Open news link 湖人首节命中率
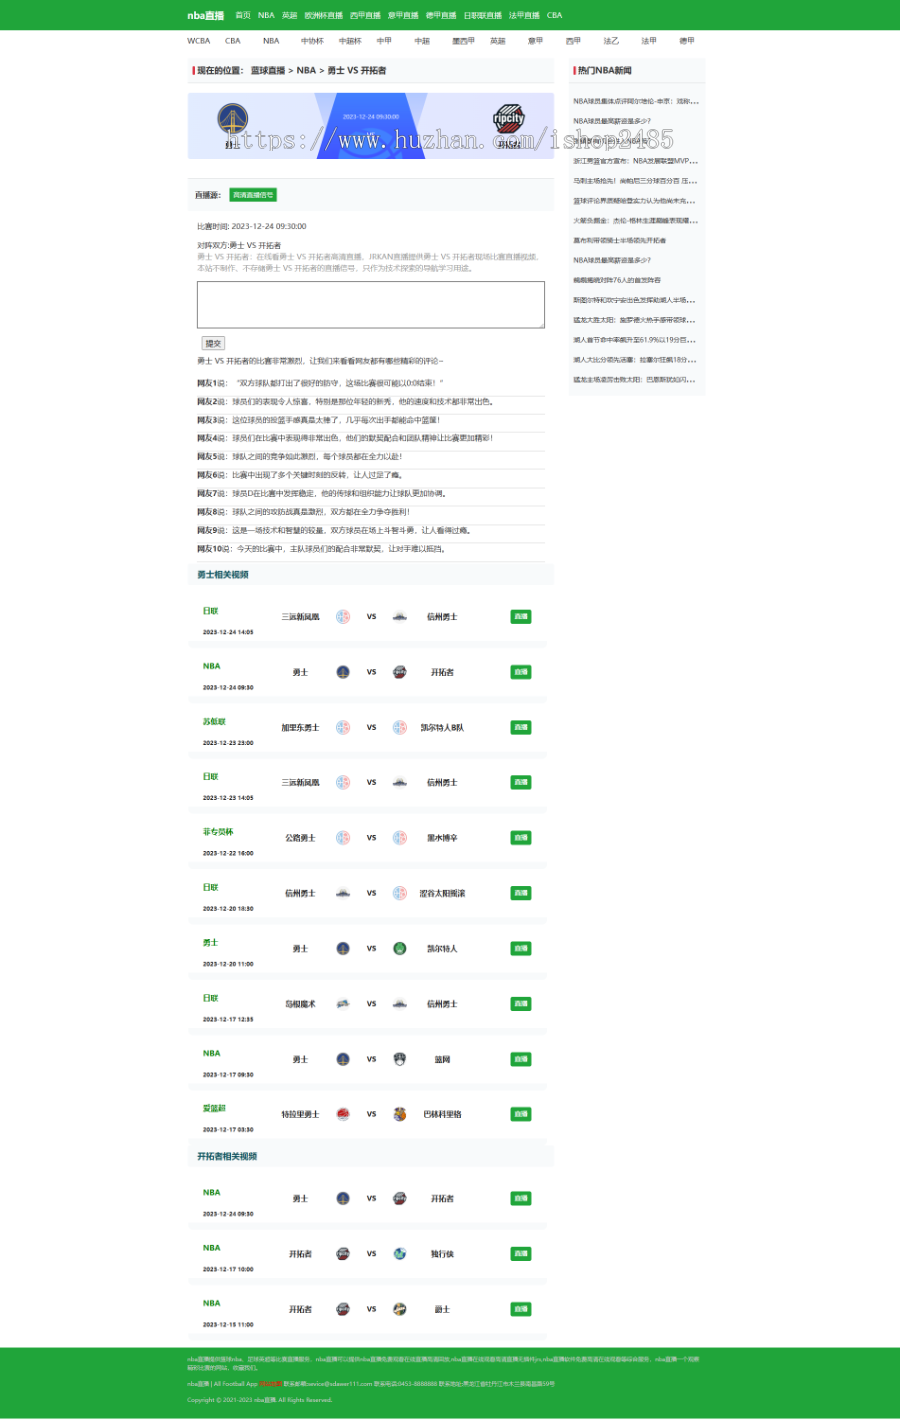The image size is (900, 1420). tap(635, 340)
